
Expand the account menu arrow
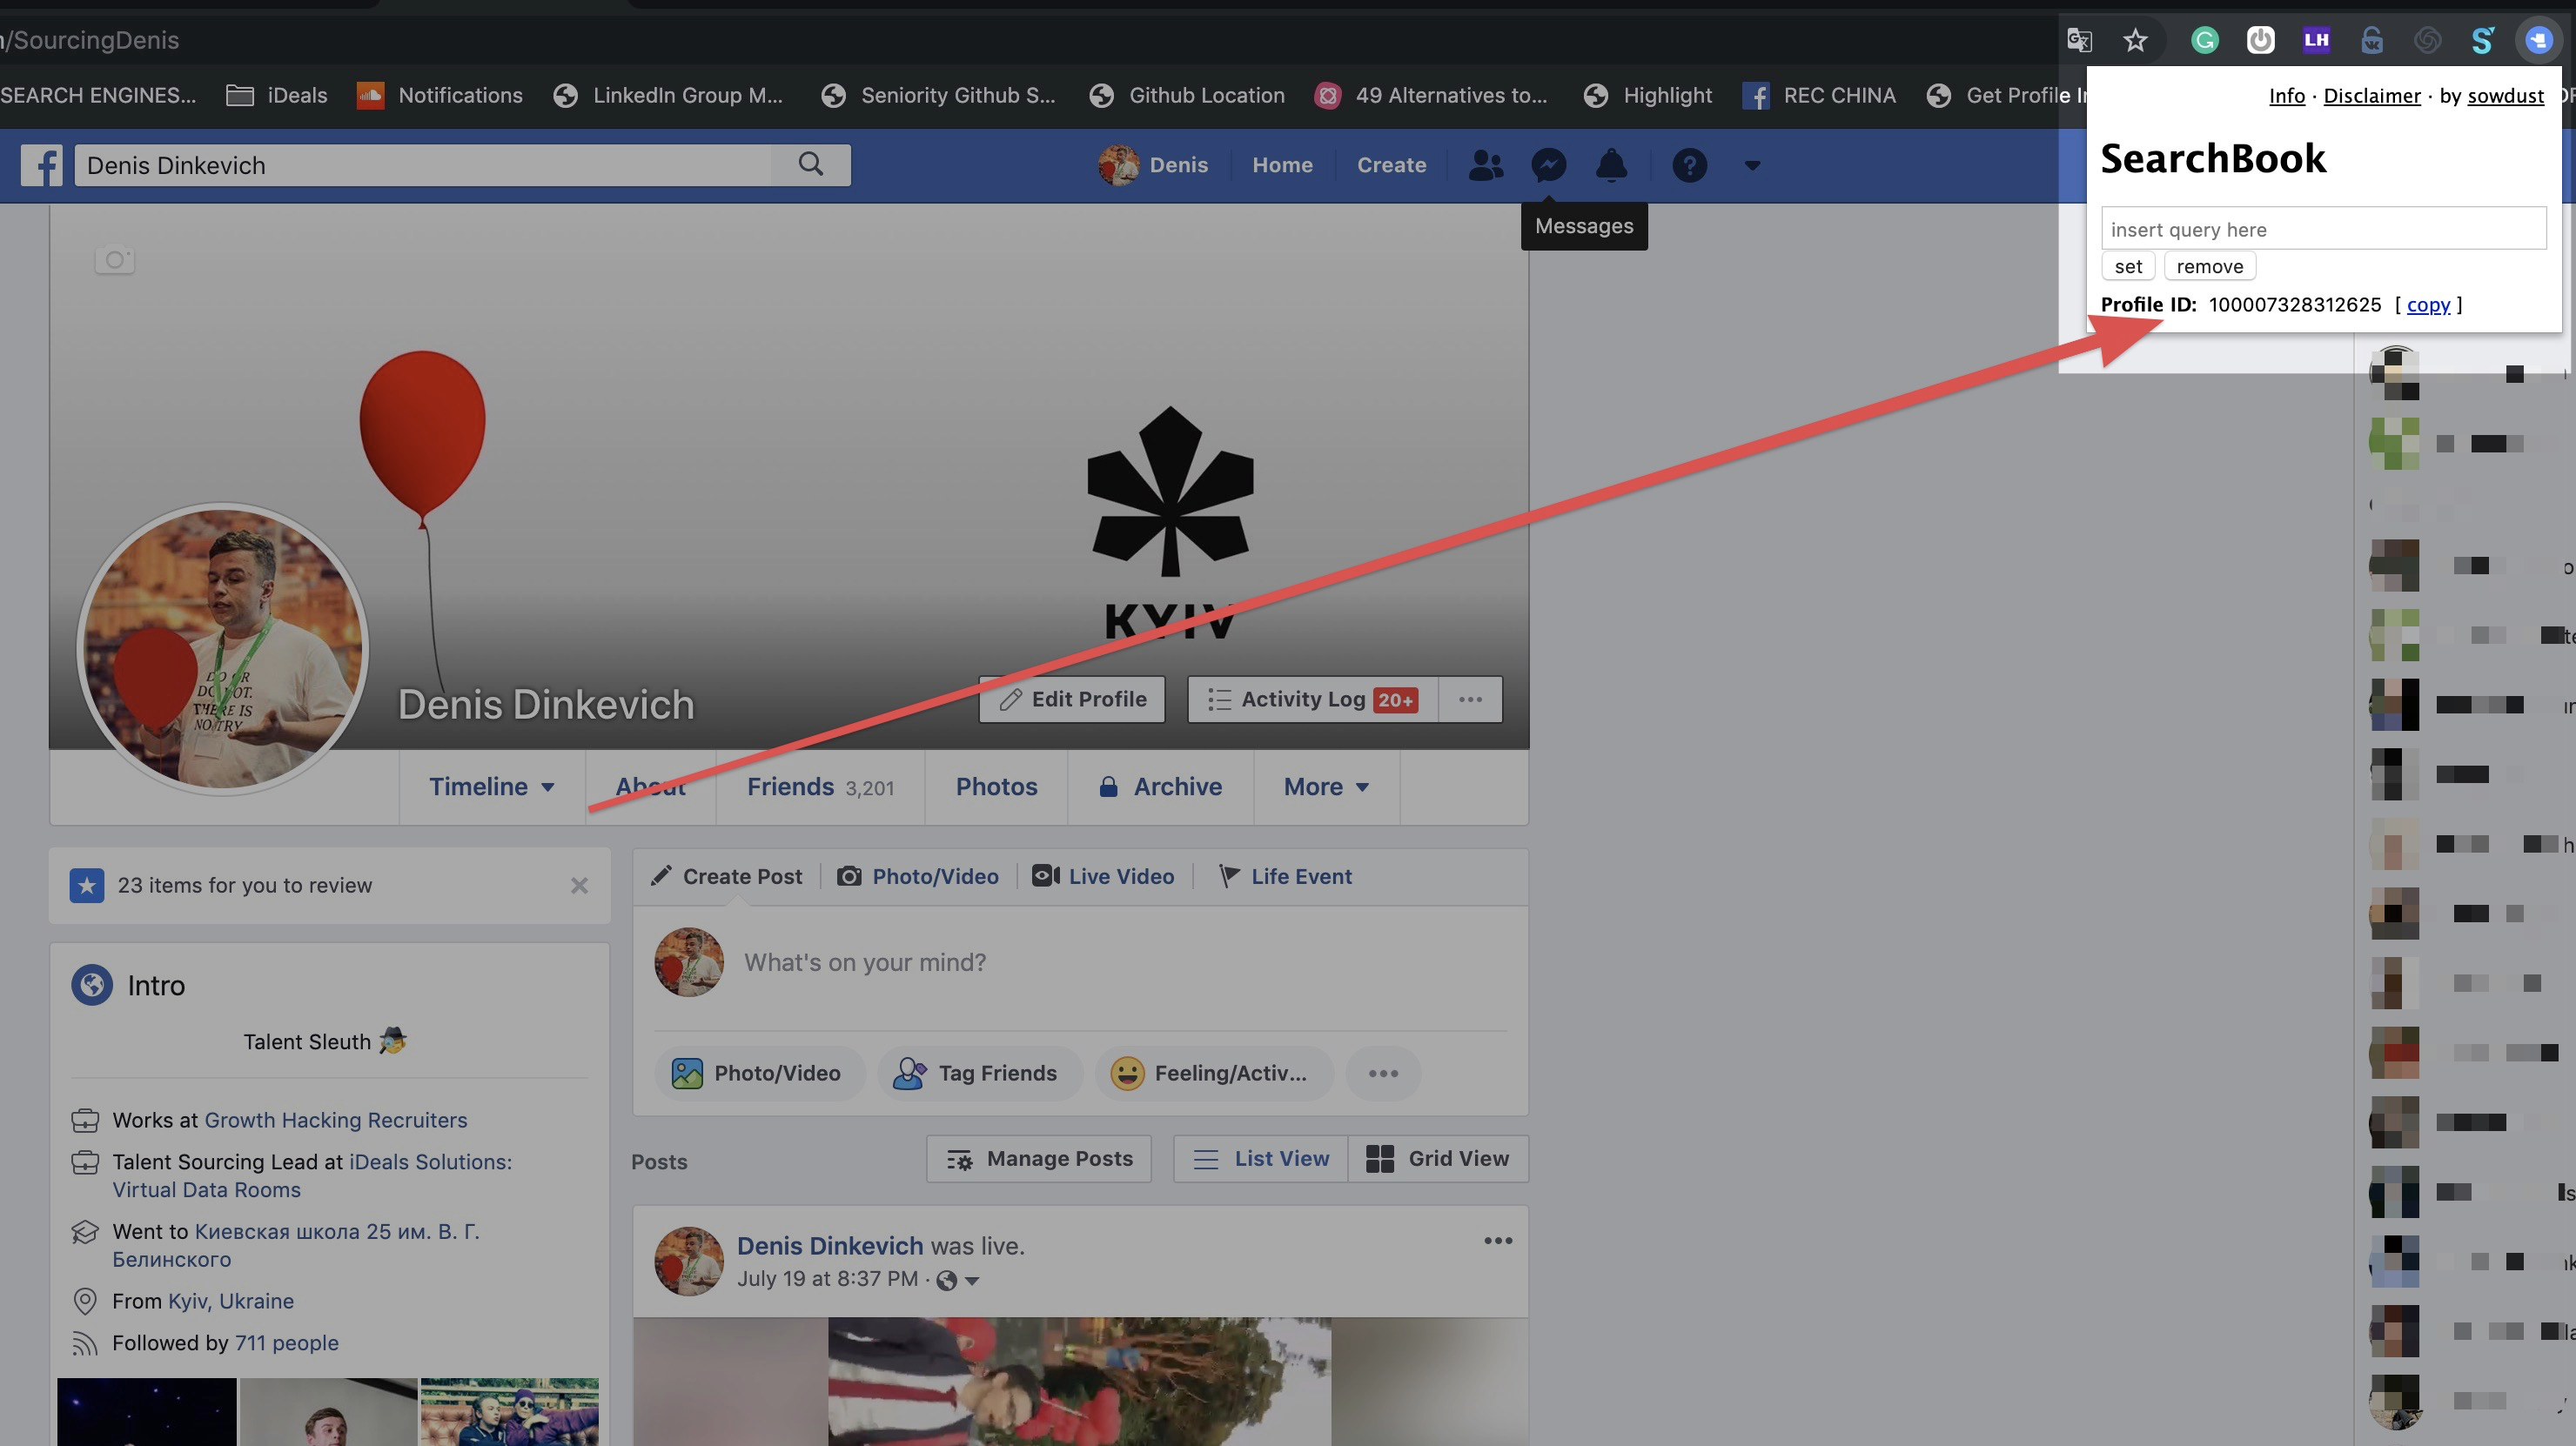[1752, 165]
